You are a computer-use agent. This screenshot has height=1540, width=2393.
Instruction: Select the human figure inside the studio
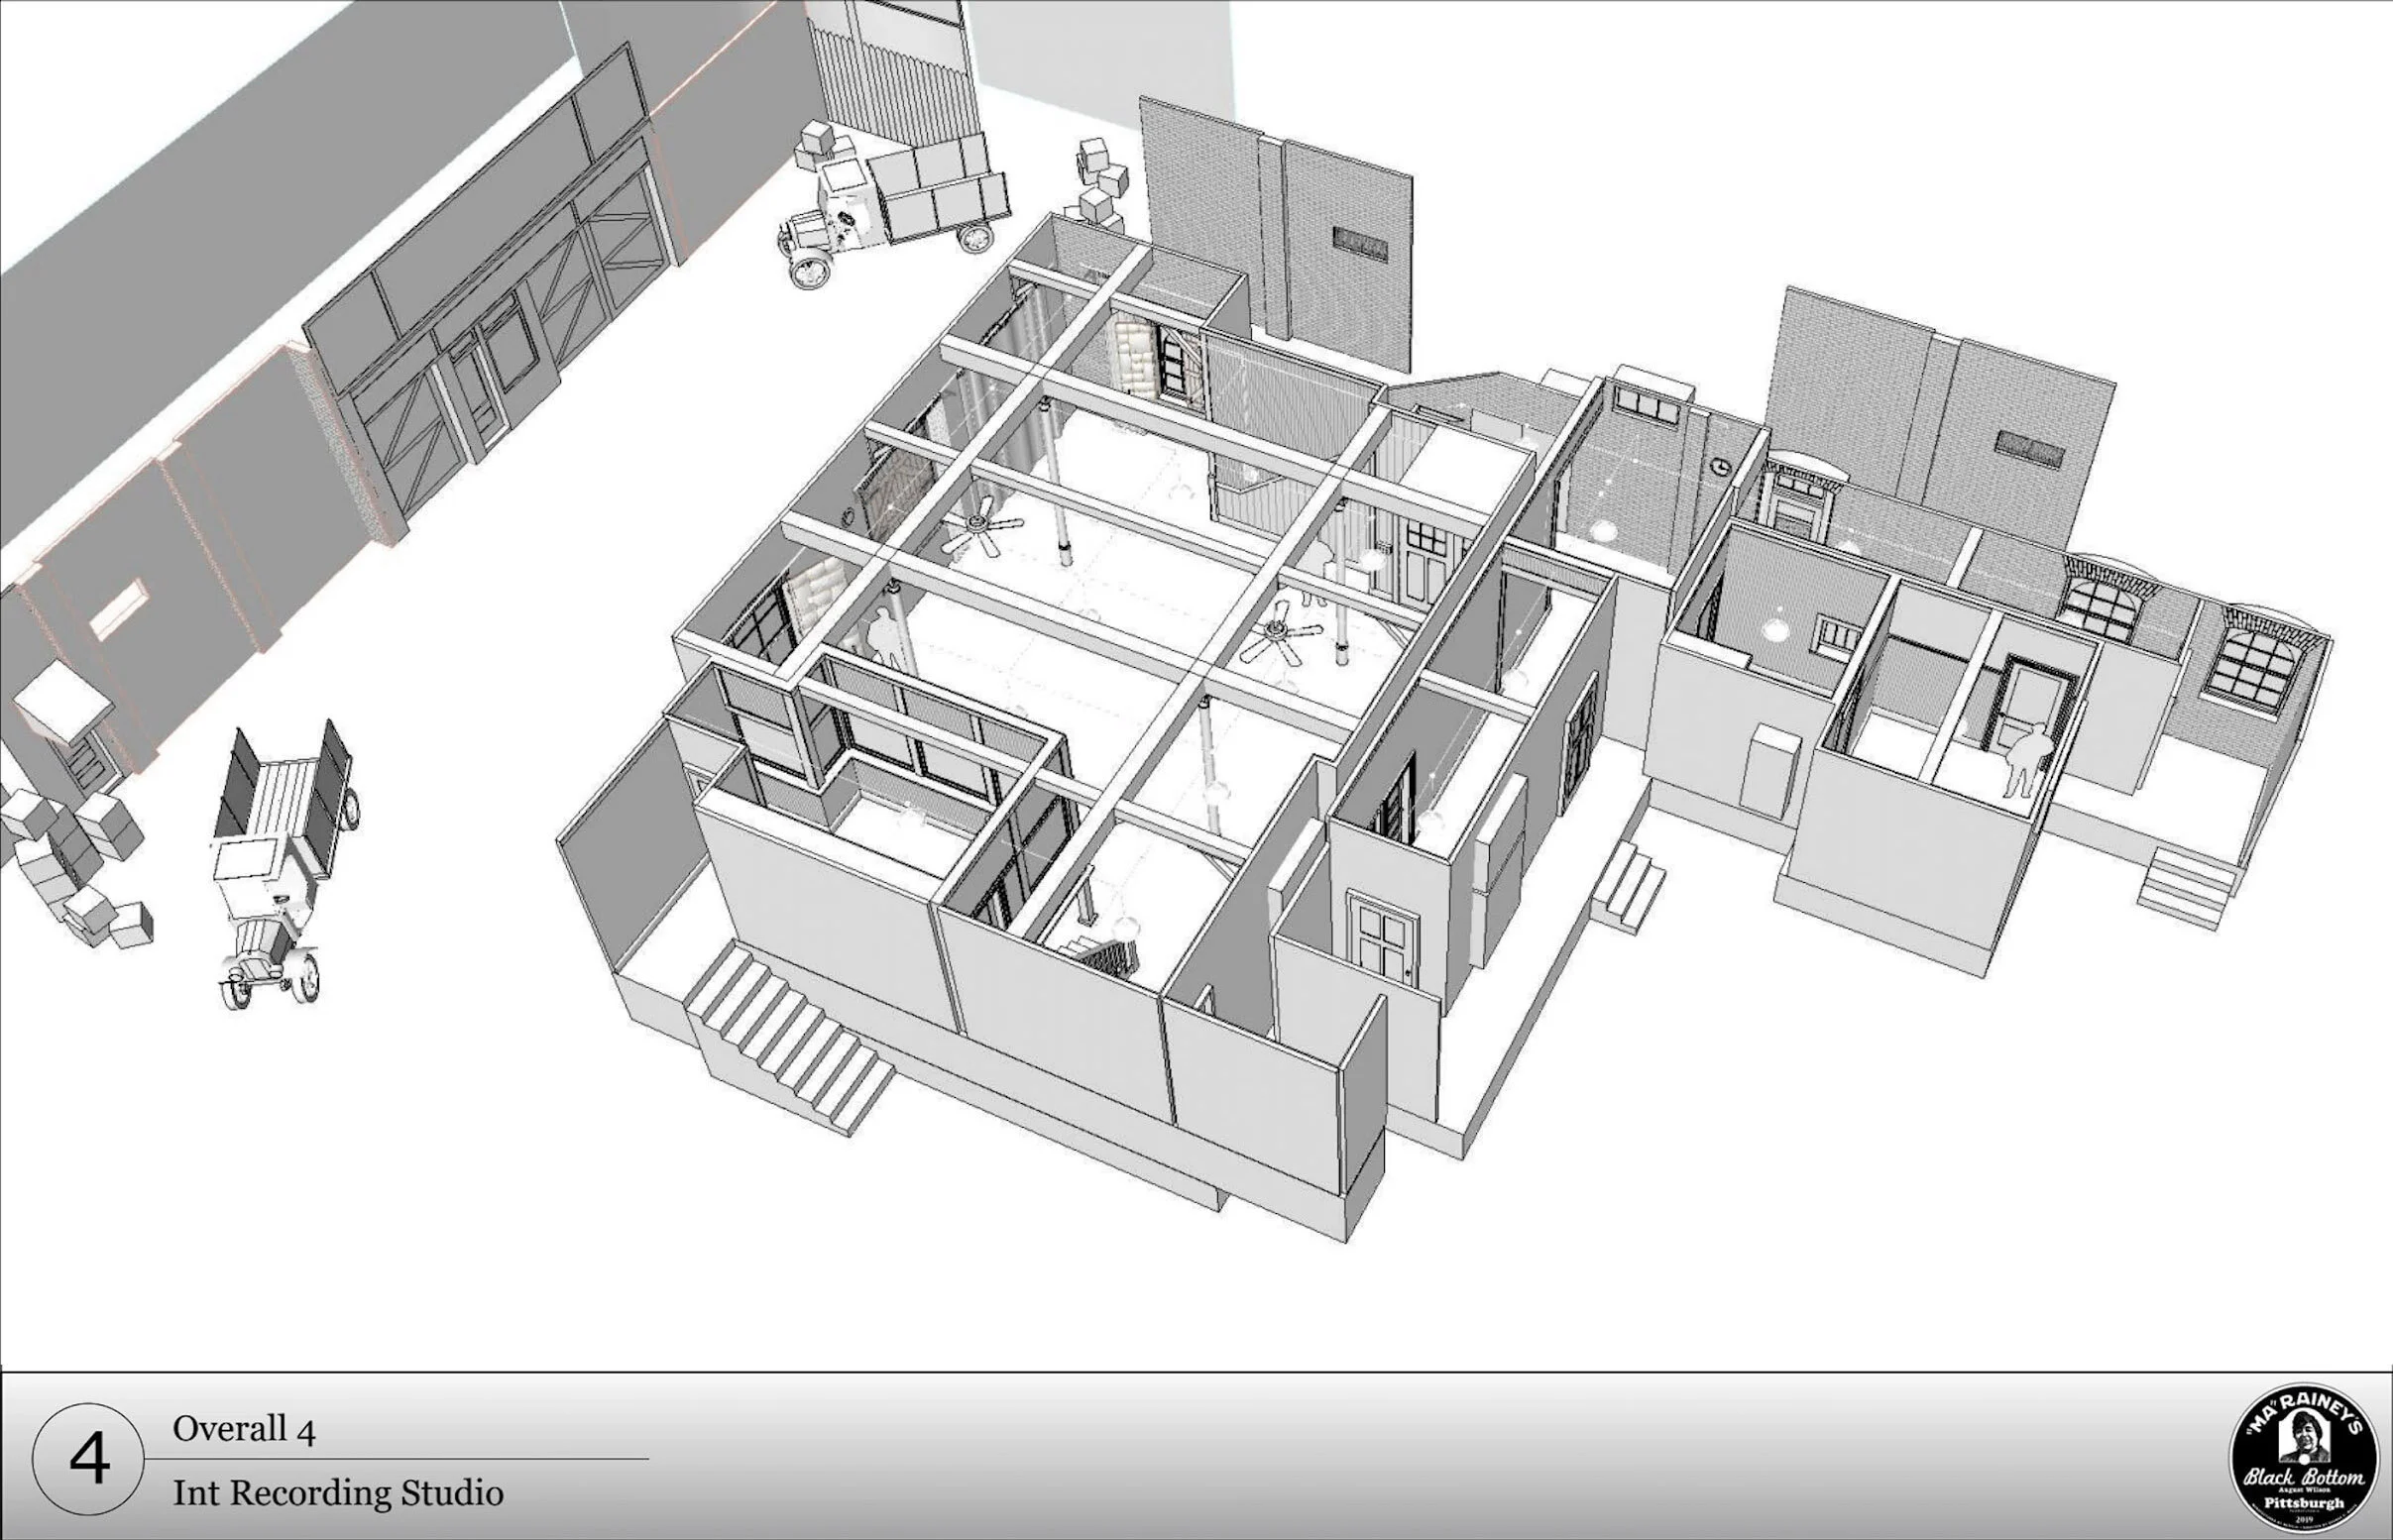pyautogui.click(x=884, y=636)
